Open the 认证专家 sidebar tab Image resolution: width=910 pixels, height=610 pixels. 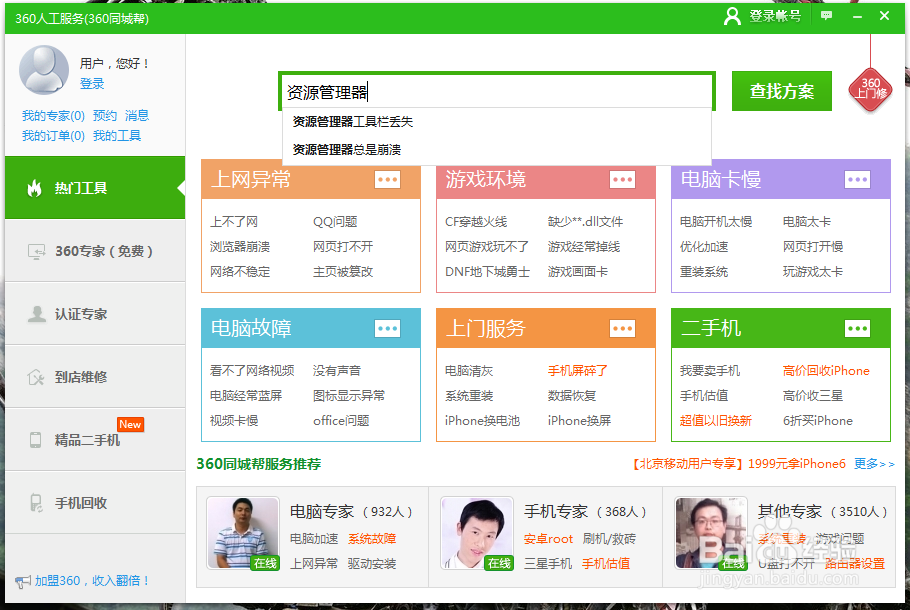click(x=95, y=314)
